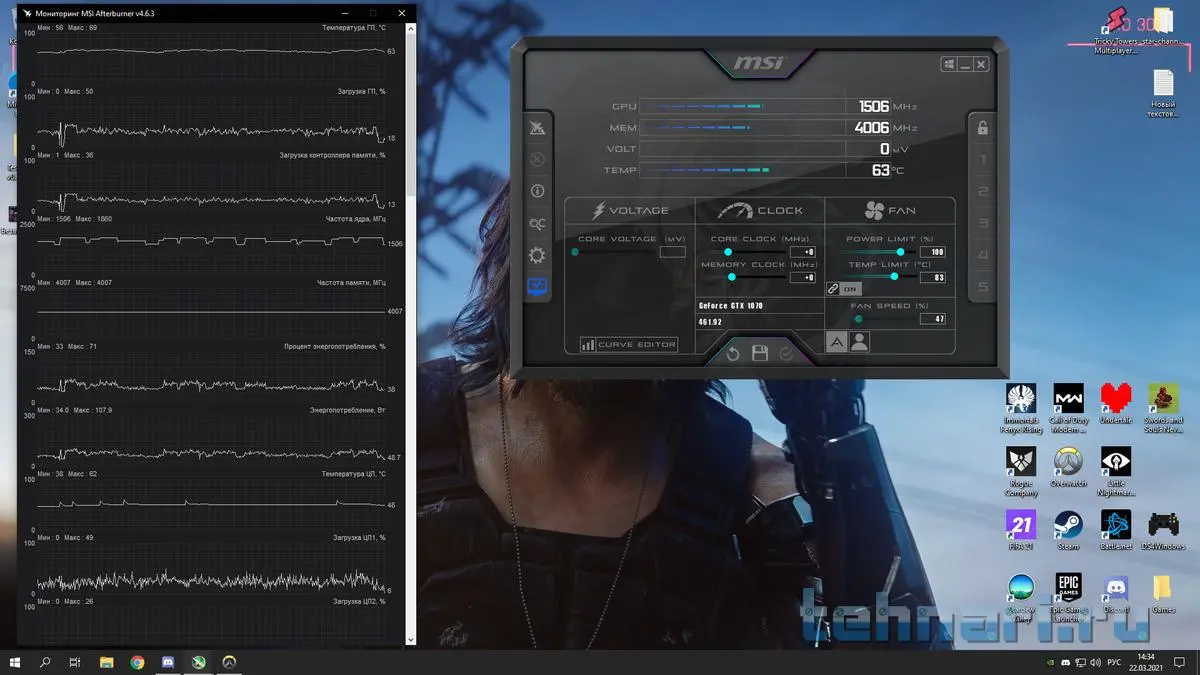Click the reset settings icon

point(733,353)
